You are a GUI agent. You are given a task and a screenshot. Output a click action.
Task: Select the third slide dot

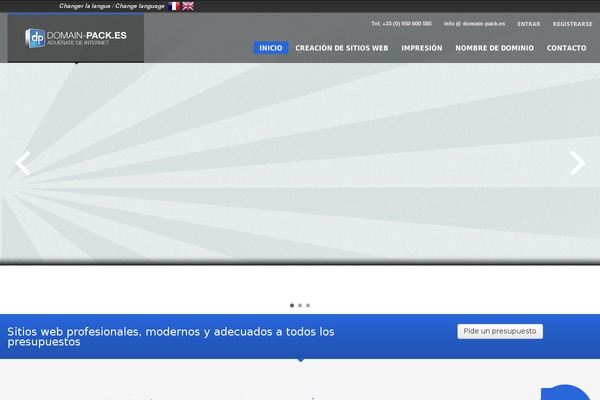coord(308,305)
